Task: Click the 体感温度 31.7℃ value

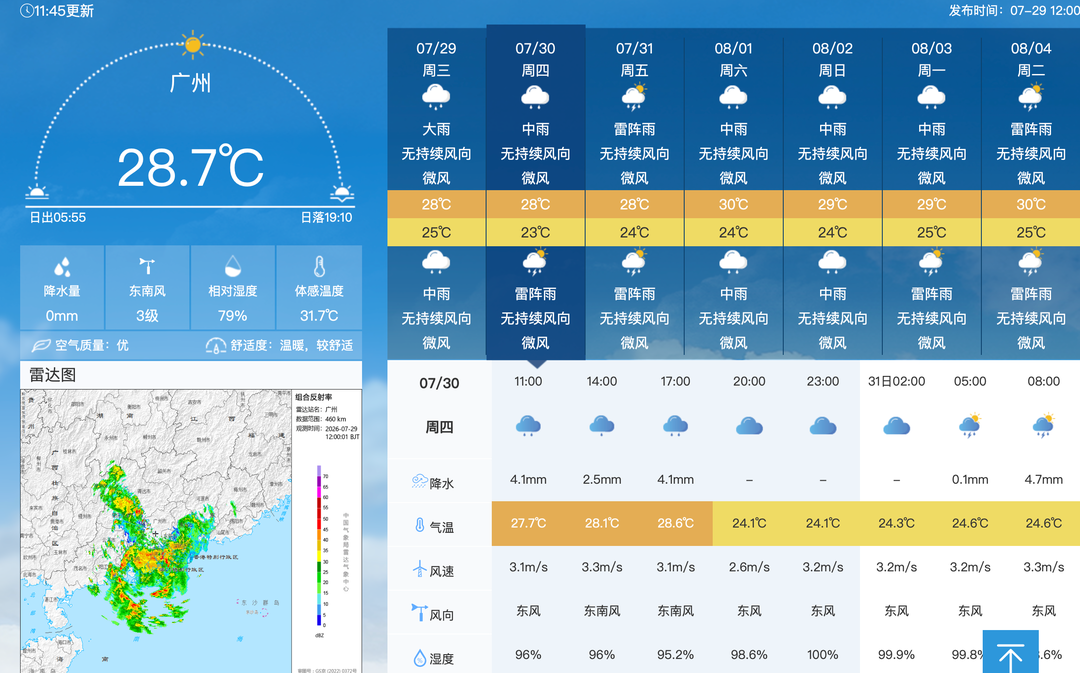Action: point(319,316)
